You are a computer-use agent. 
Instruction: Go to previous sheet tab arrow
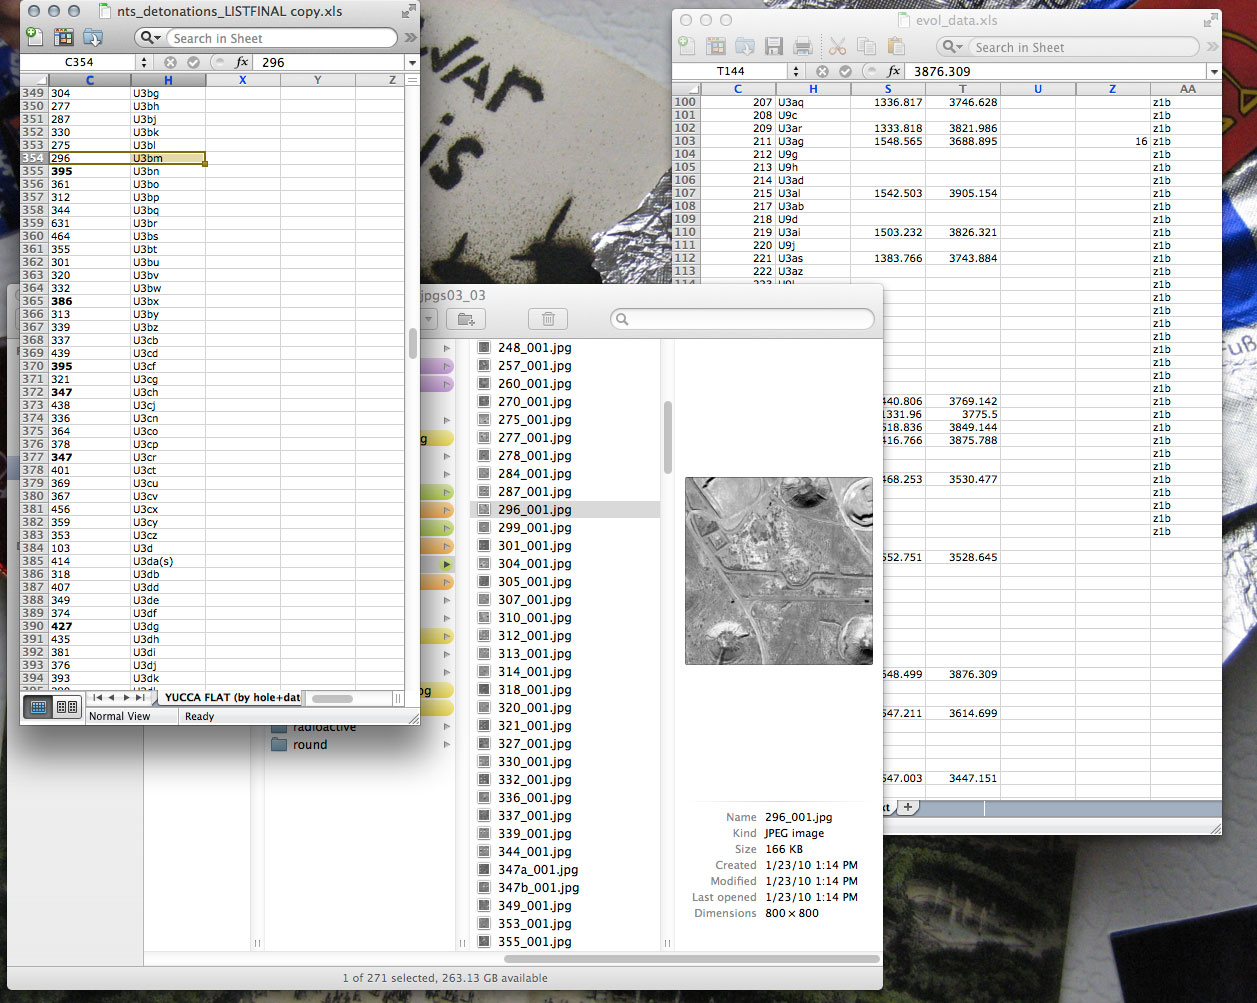[x=112, y=698]
